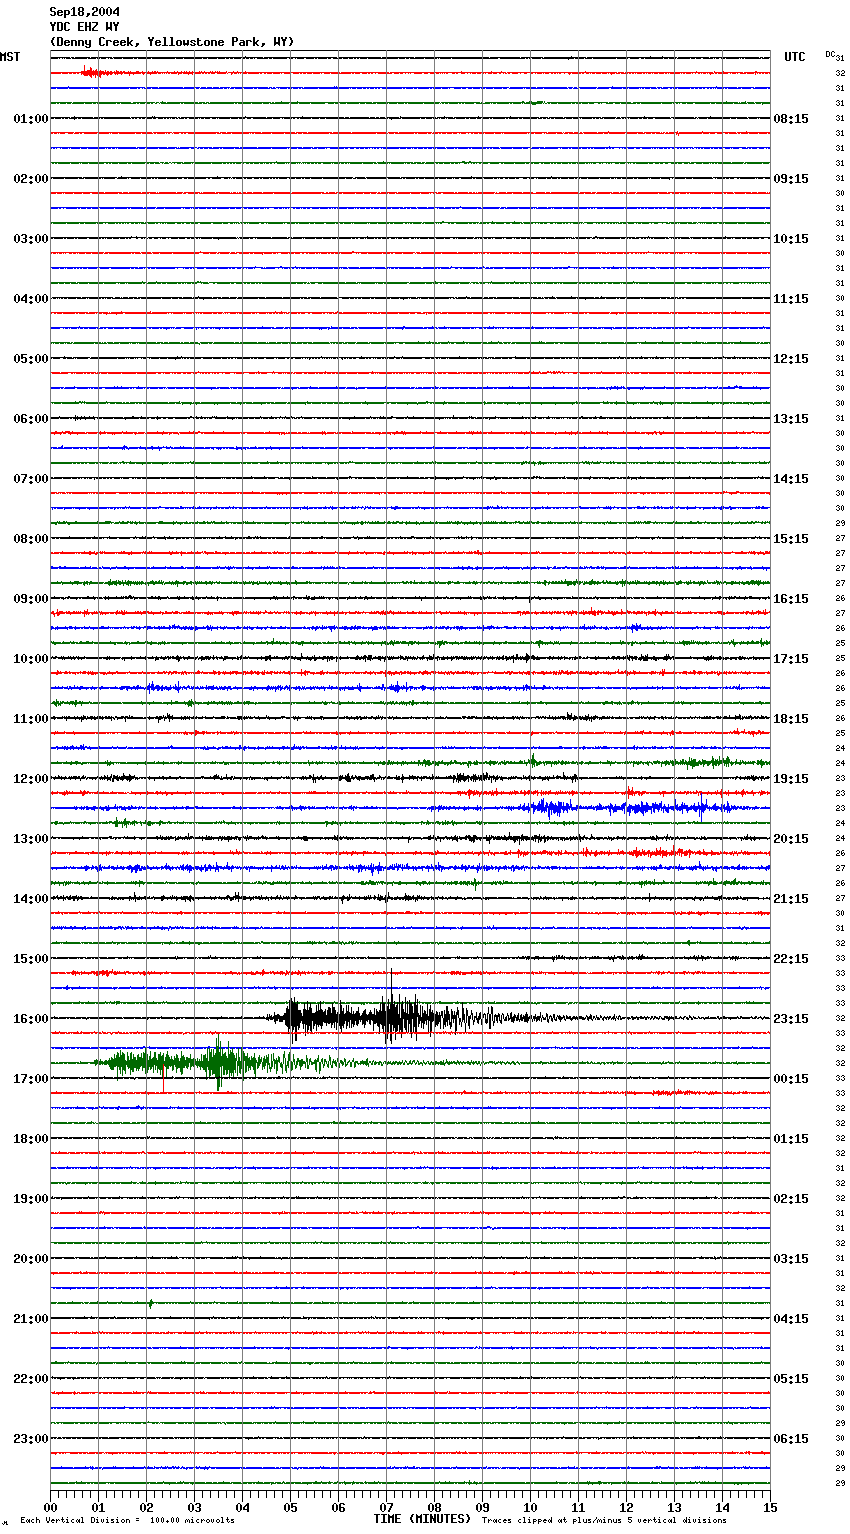
Task: Click the Each Vertical Division scale note
Action: coord(128,1521)
